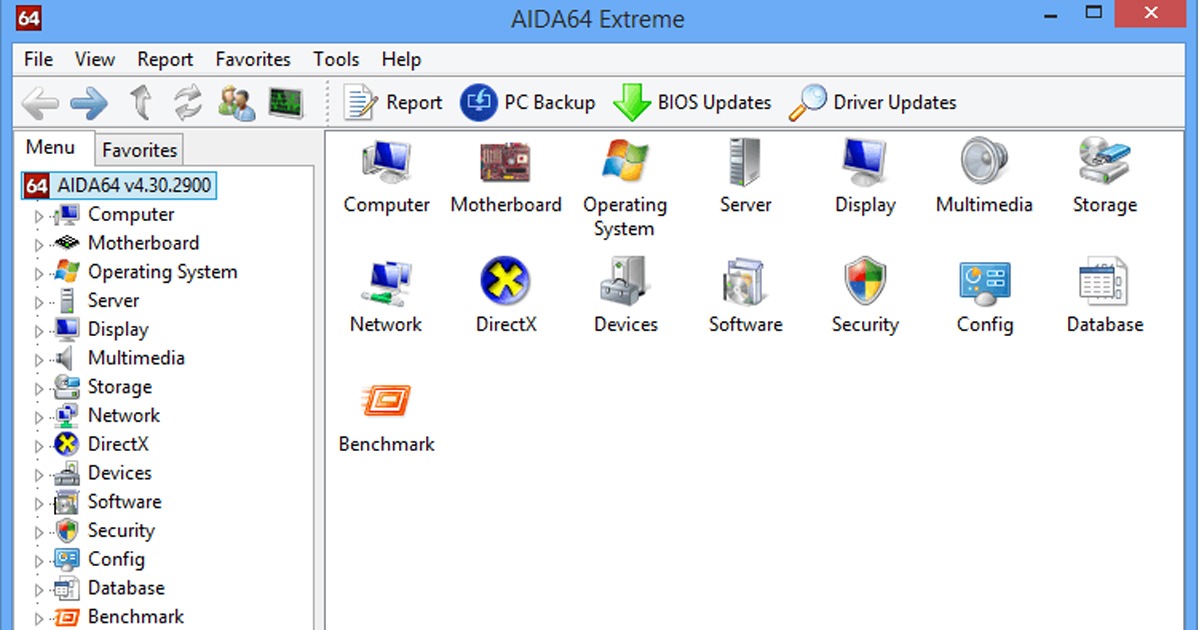
Task: Open the Tools menu
Action: [336, 59]
